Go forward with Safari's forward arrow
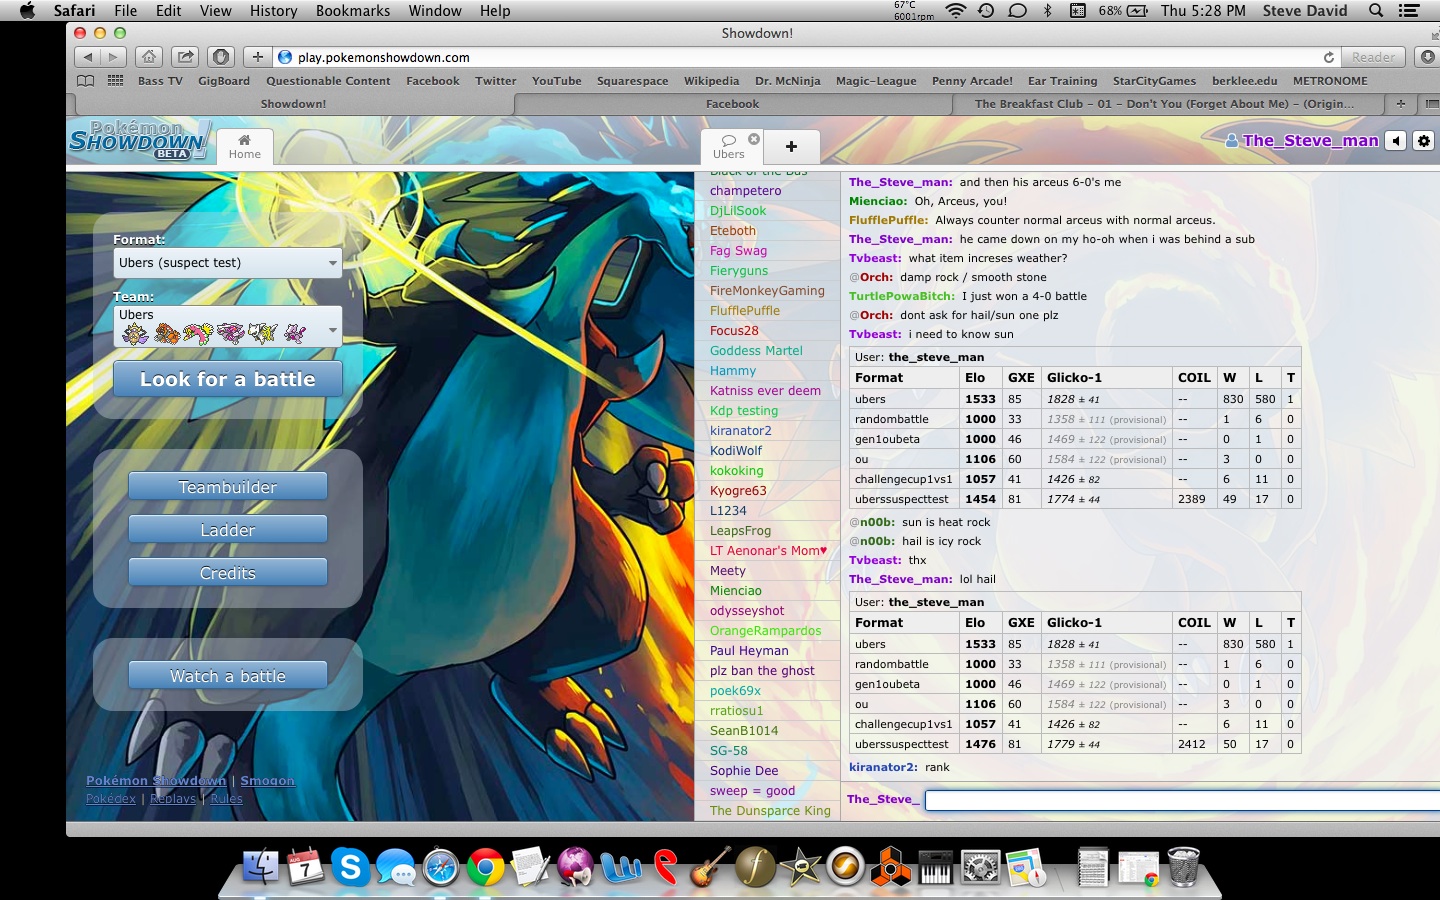Viewport: 1440px width, 900px height. pos(113,57)
